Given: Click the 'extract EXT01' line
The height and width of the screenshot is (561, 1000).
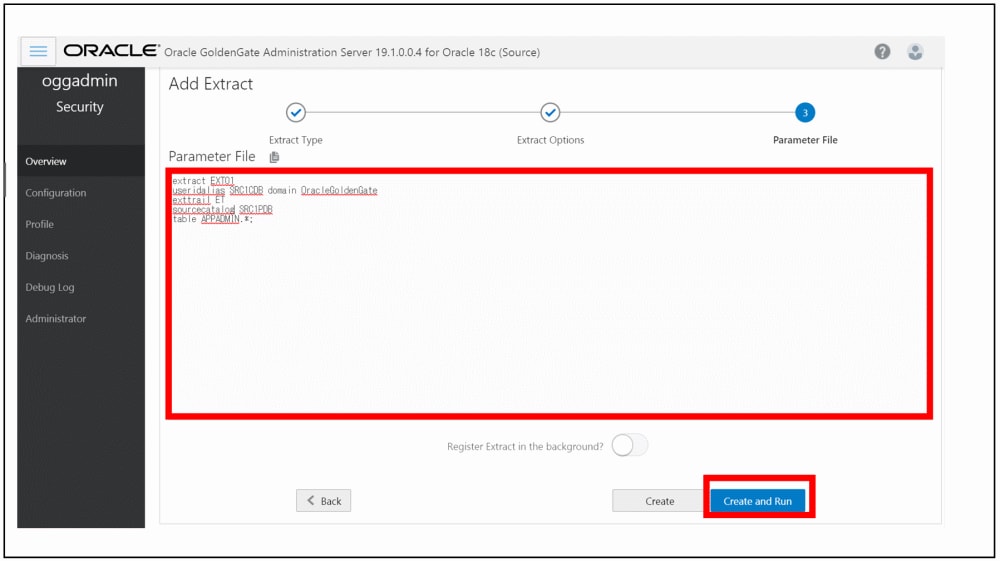Looking at the screenshot, I should (203, 181).
